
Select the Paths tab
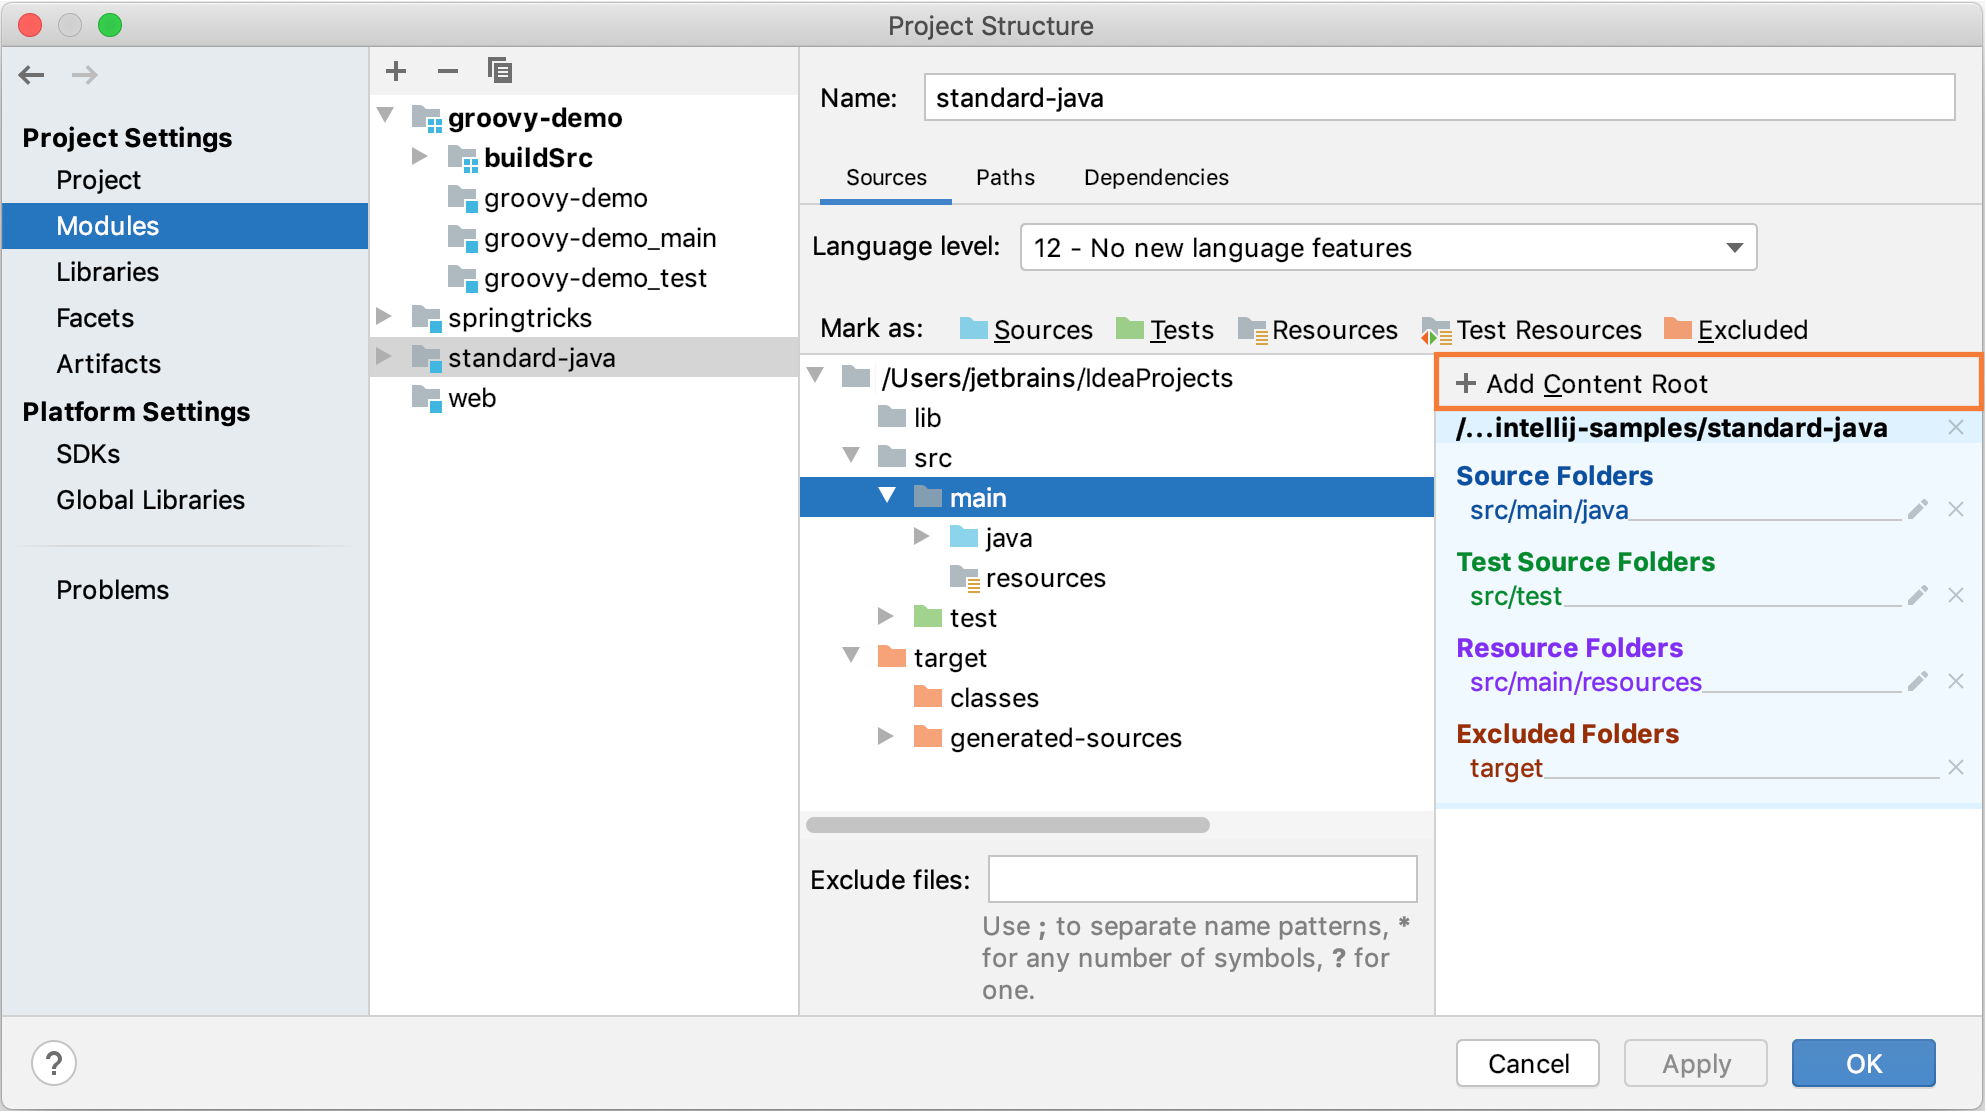1004,176
